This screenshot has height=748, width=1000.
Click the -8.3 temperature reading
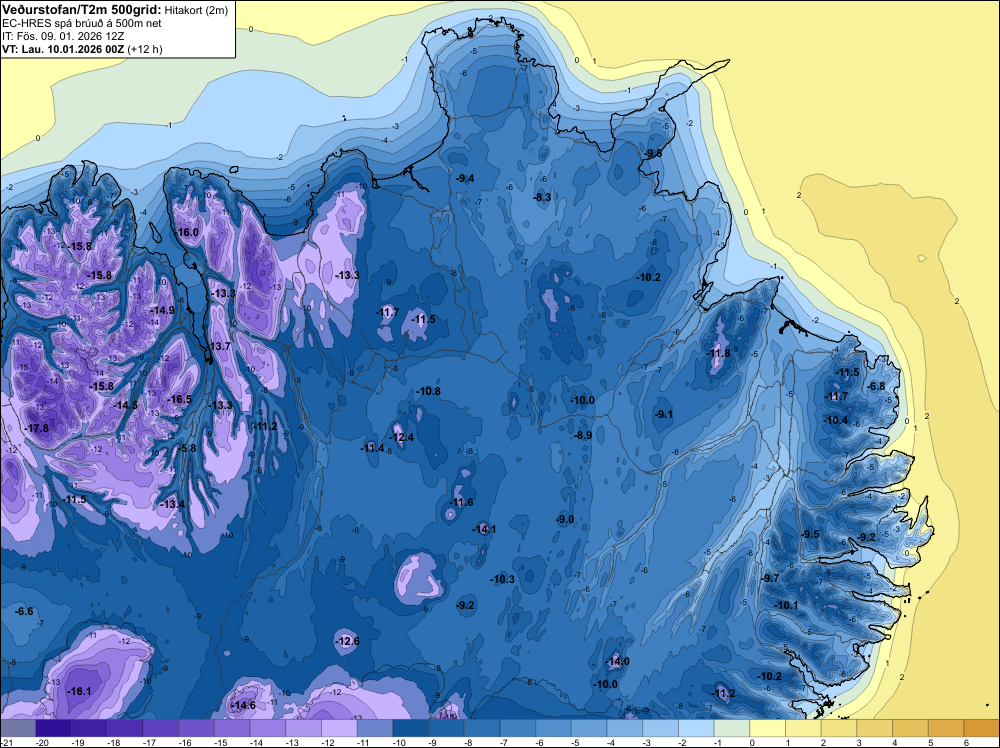pos(542,197)
